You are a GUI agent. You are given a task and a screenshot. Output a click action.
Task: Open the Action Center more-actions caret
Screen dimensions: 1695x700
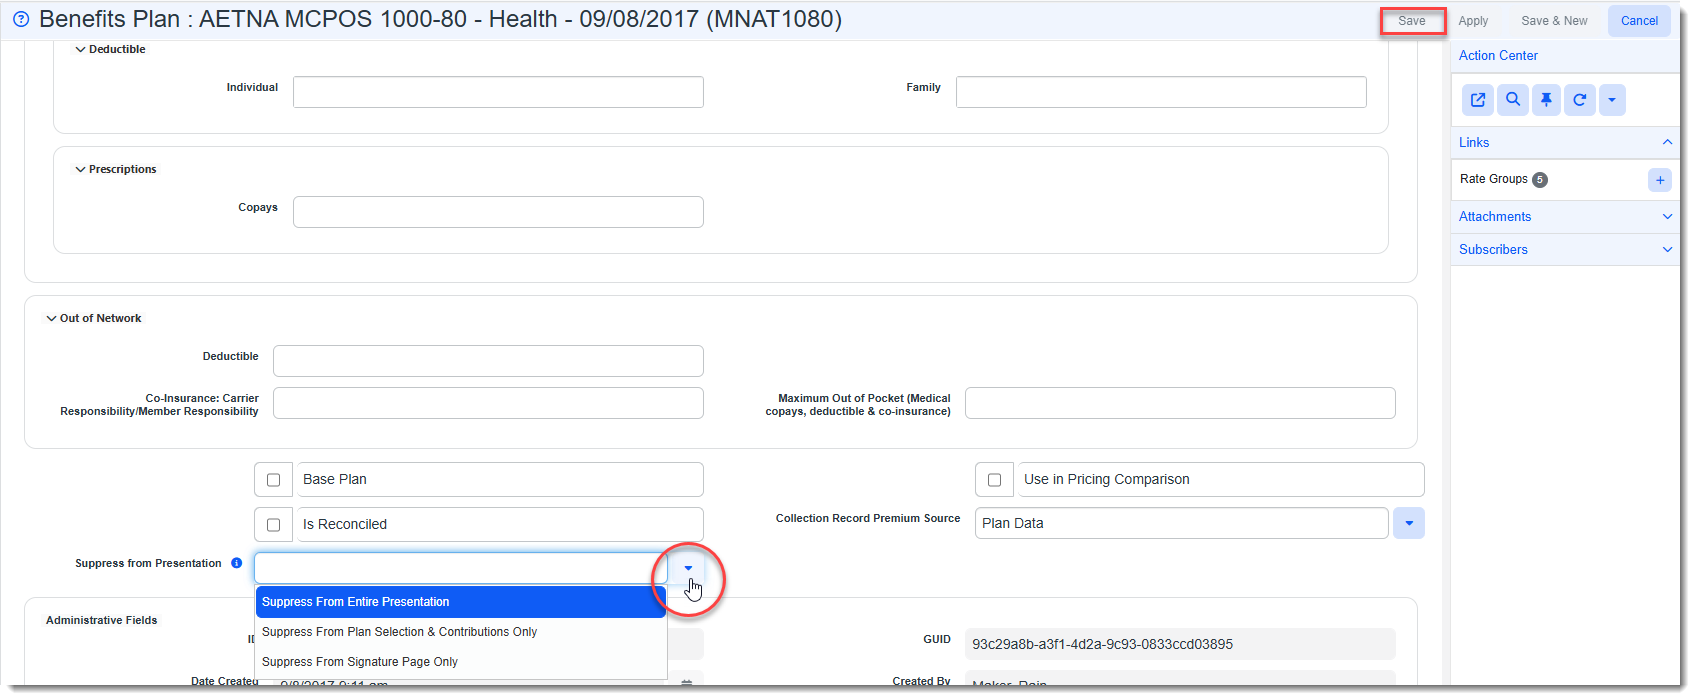tap(1612, 100)
